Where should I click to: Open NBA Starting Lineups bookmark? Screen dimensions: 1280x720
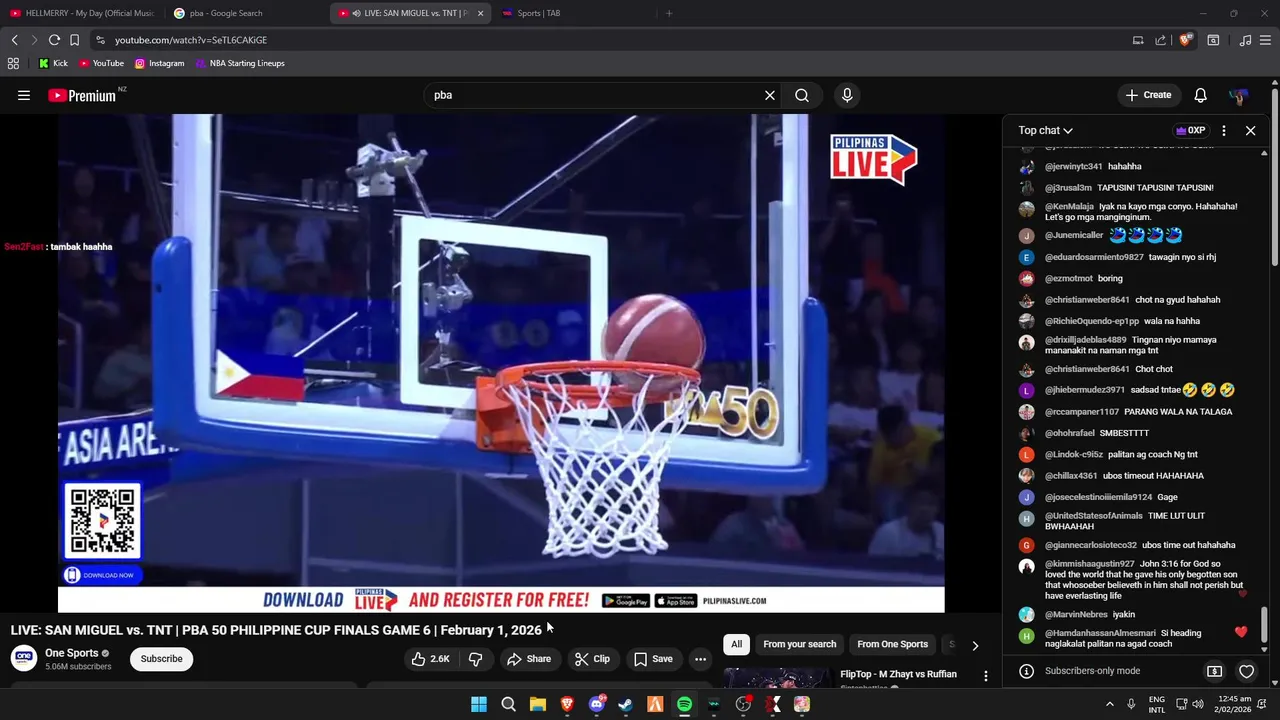click(240, 63)
